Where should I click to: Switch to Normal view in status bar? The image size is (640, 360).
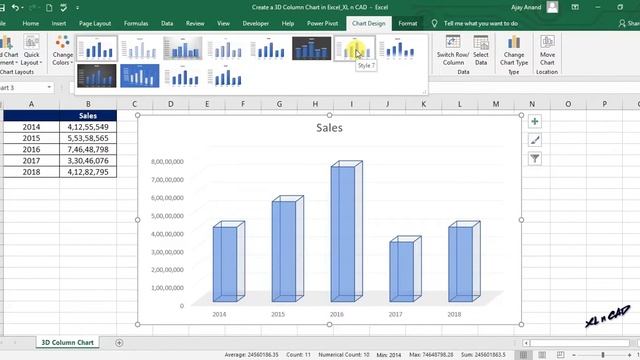point(523,355)
